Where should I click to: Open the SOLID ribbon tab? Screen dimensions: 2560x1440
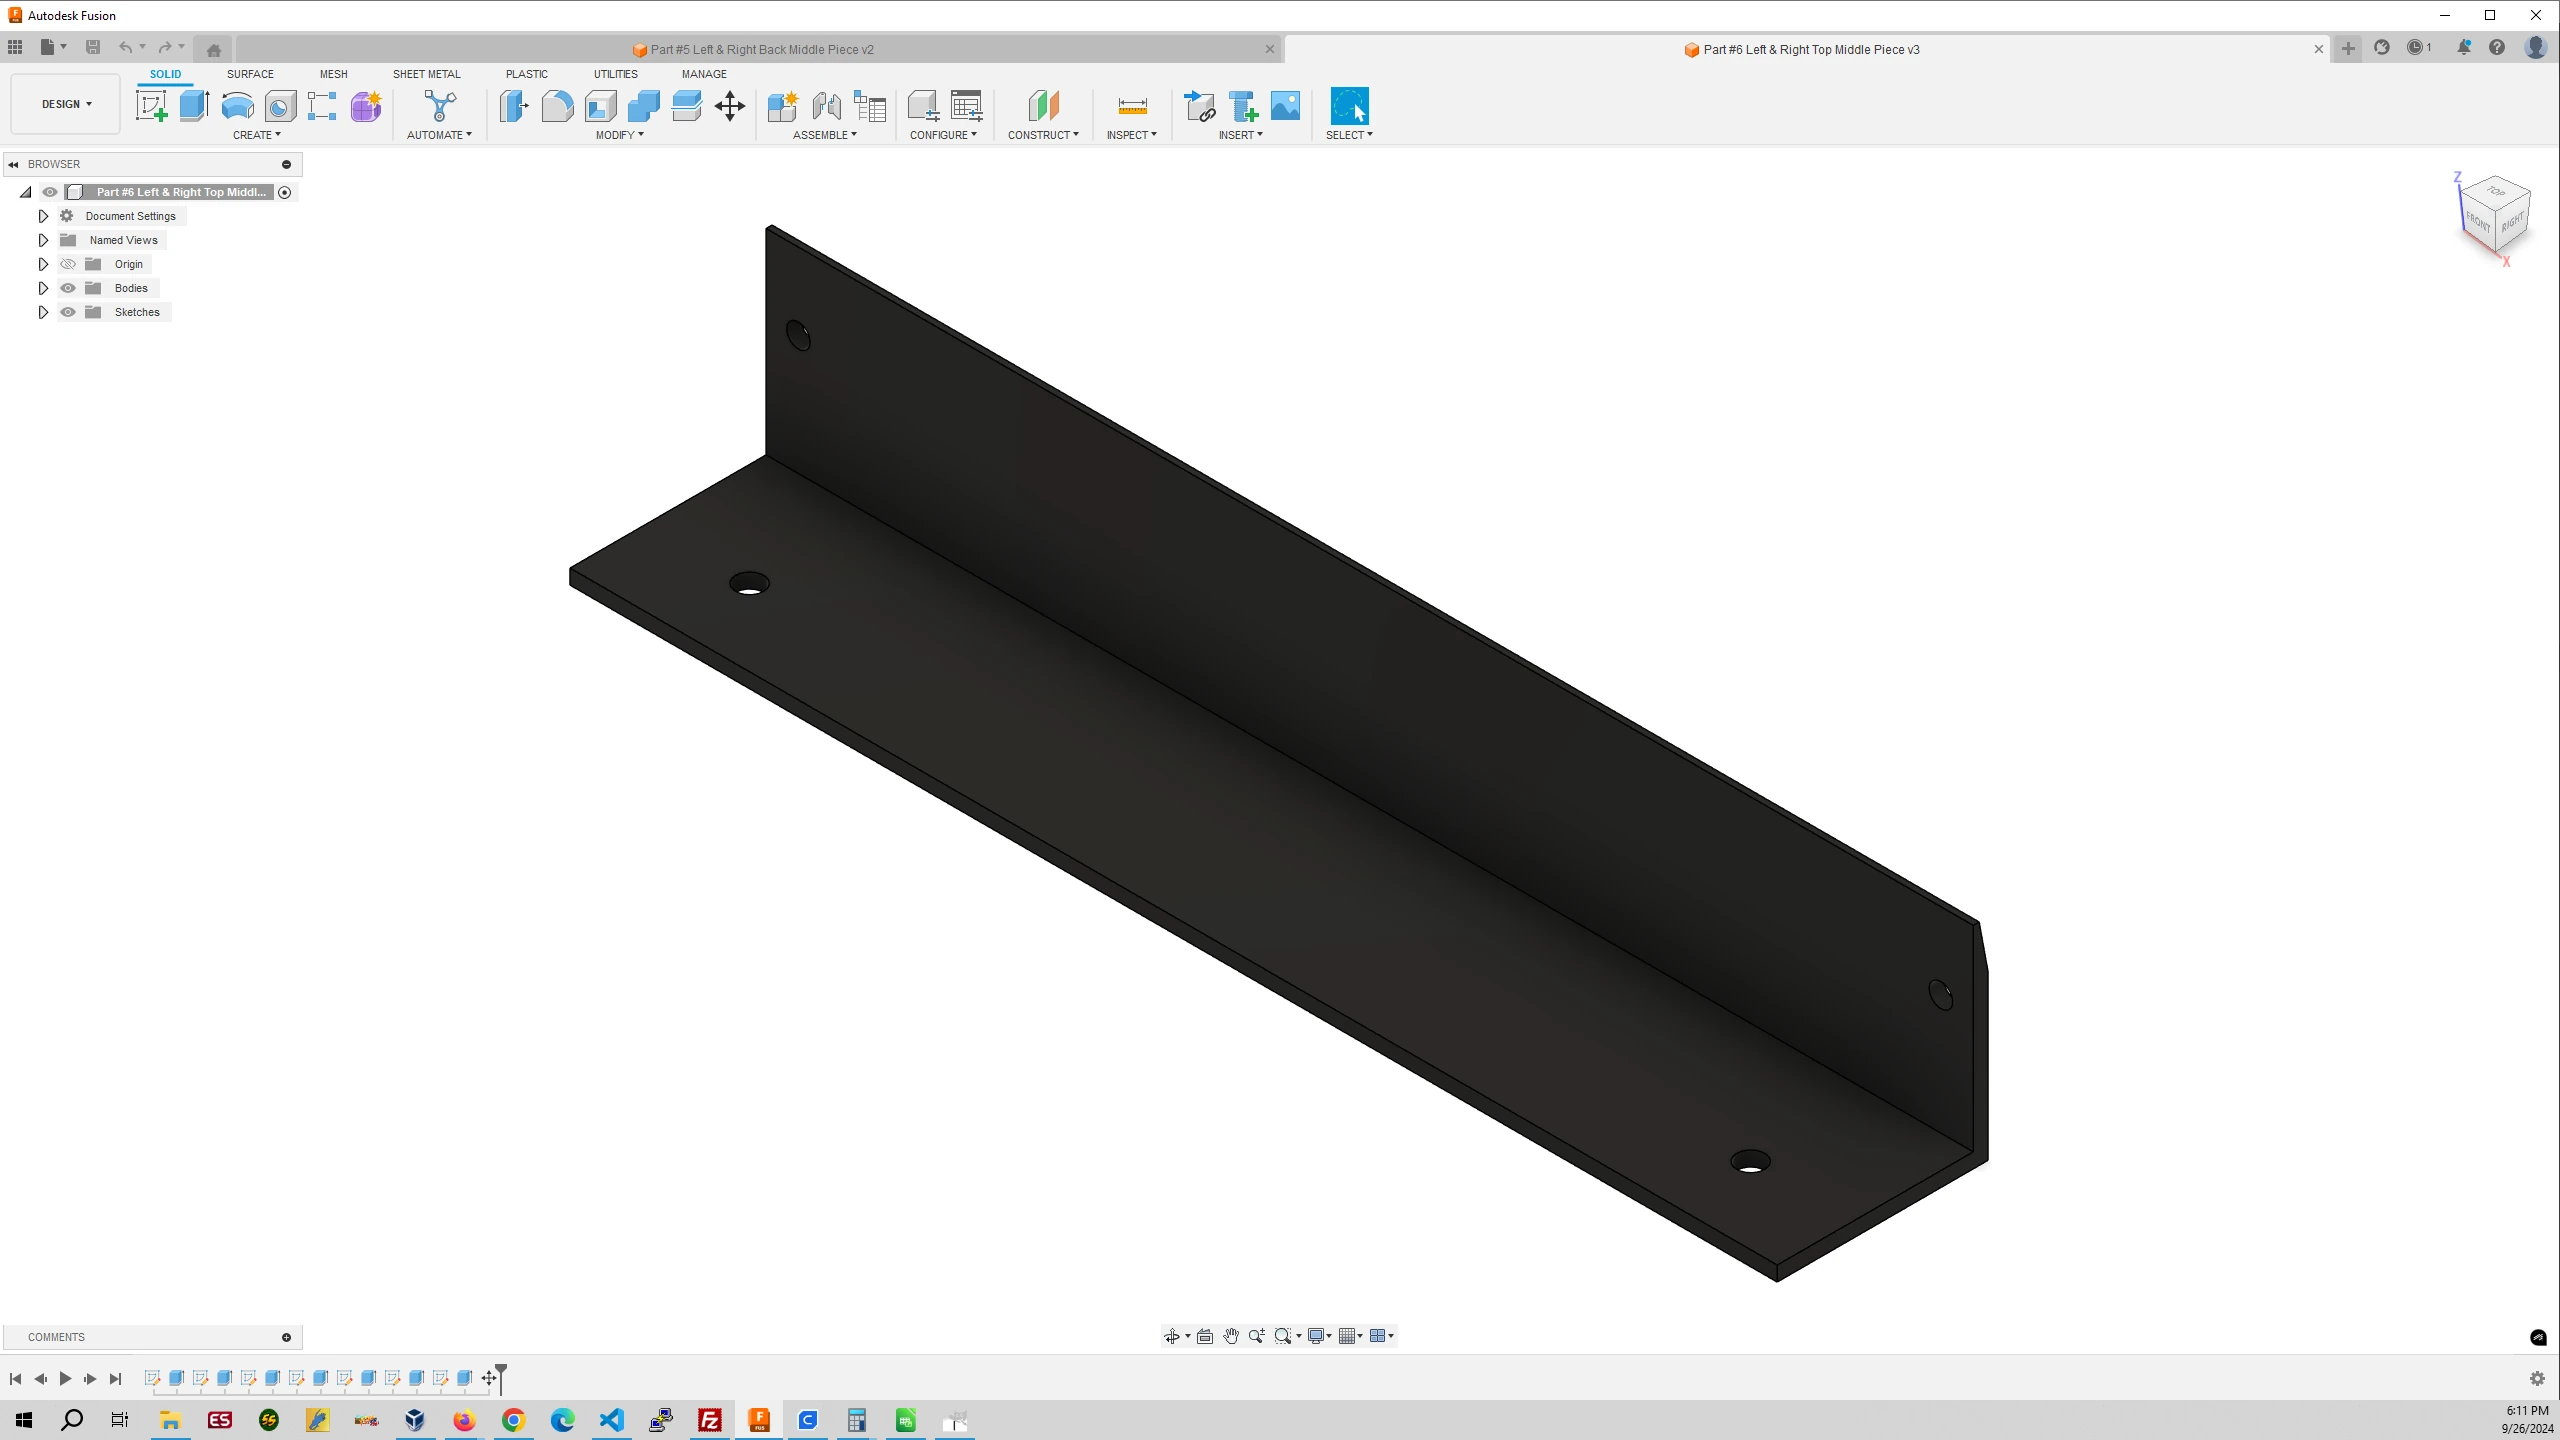click(164, 74)
